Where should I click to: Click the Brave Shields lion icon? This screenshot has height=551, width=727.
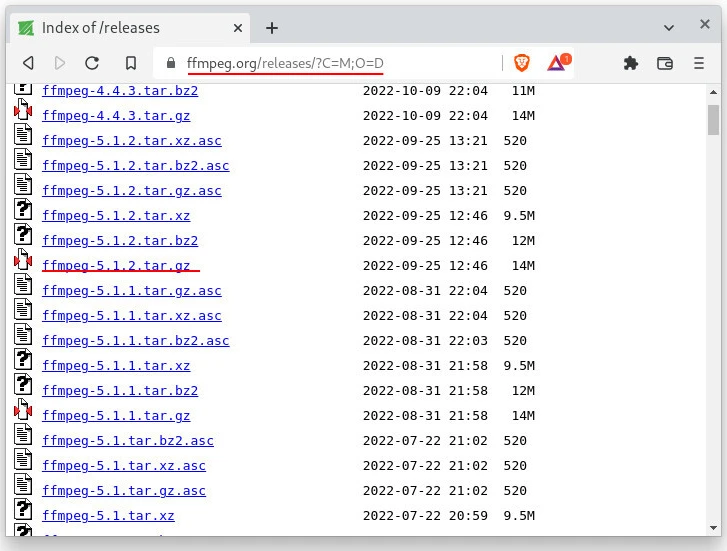tap(522, 63)
